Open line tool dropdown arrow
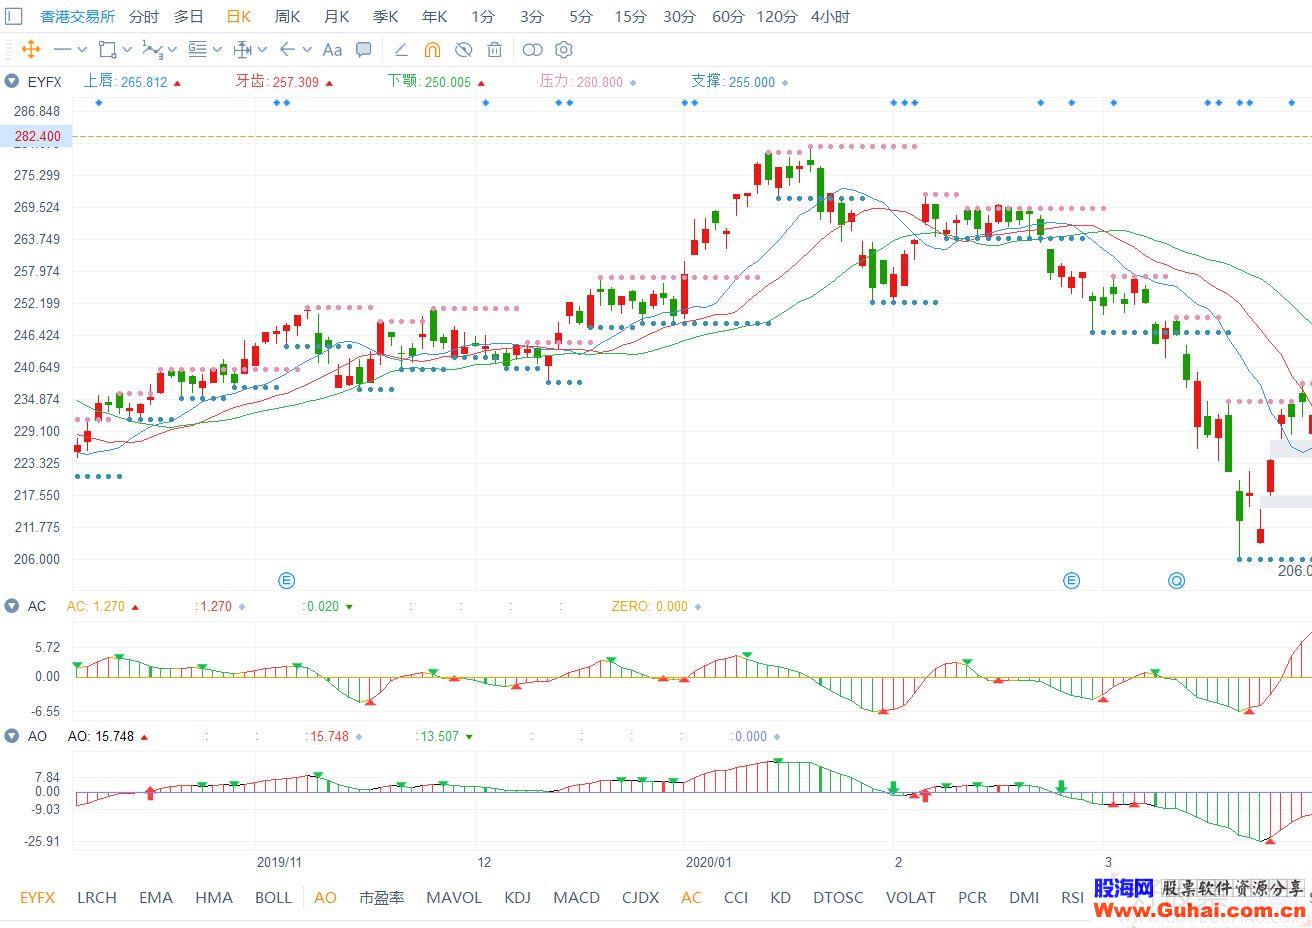This screenshot has height=928, width=1312. 82,49
